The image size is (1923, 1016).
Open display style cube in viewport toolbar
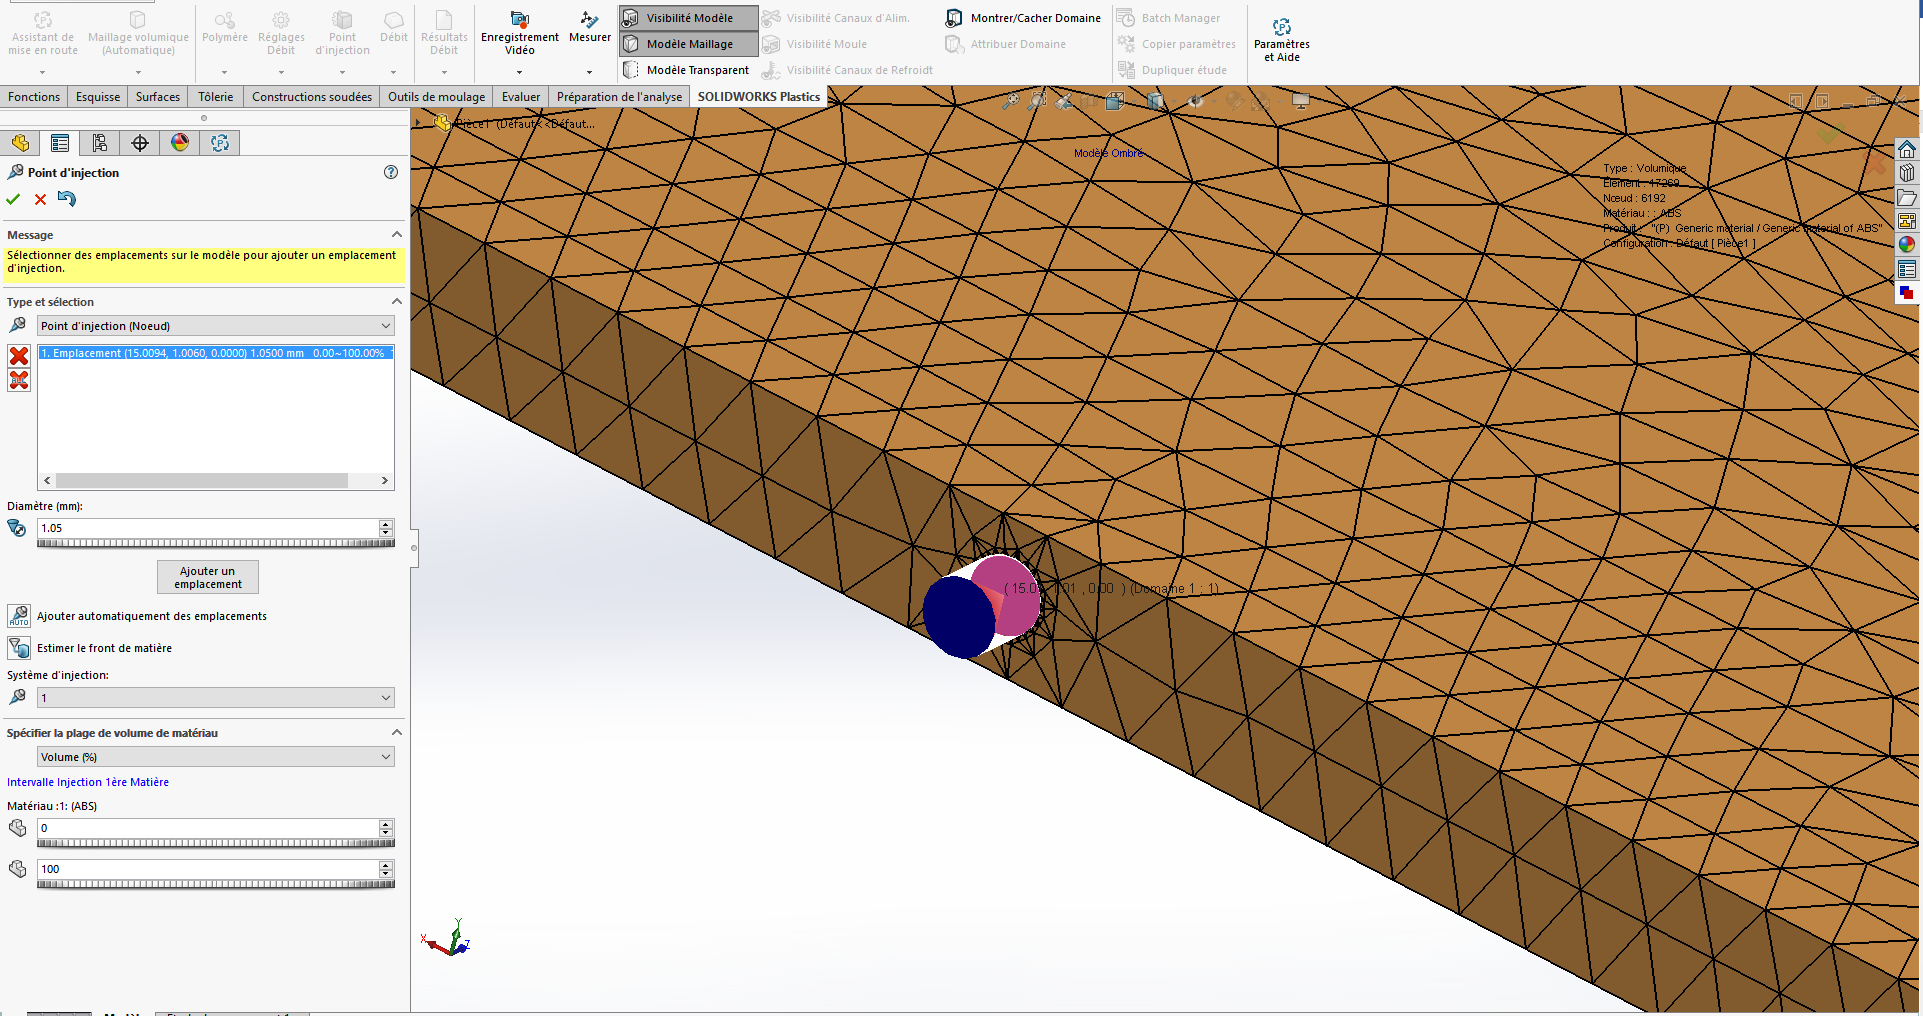point(1156,101)
